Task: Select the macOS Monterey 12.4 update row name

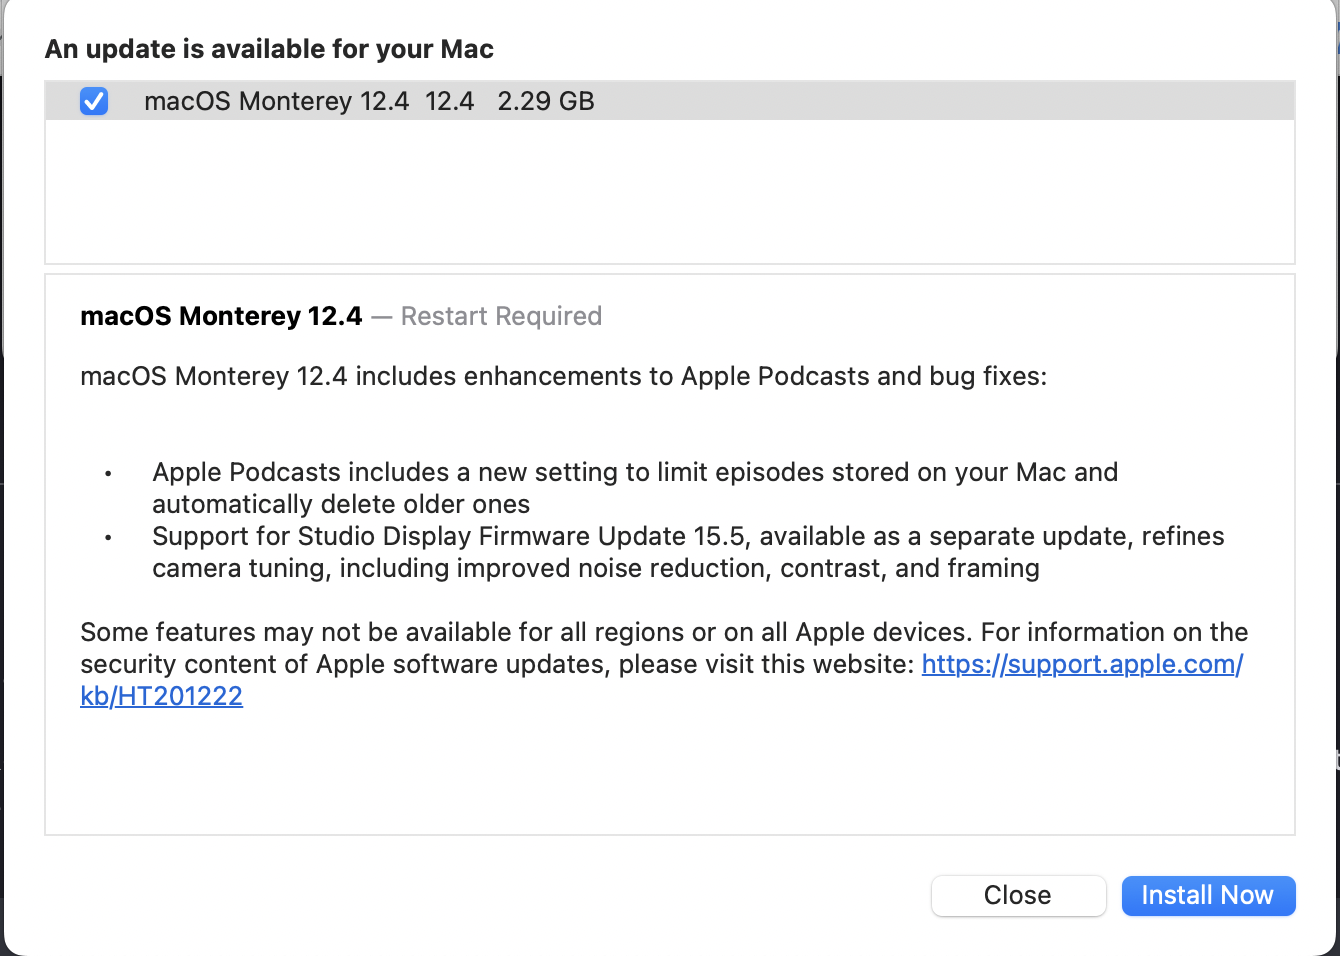Action: click(276, 101)
